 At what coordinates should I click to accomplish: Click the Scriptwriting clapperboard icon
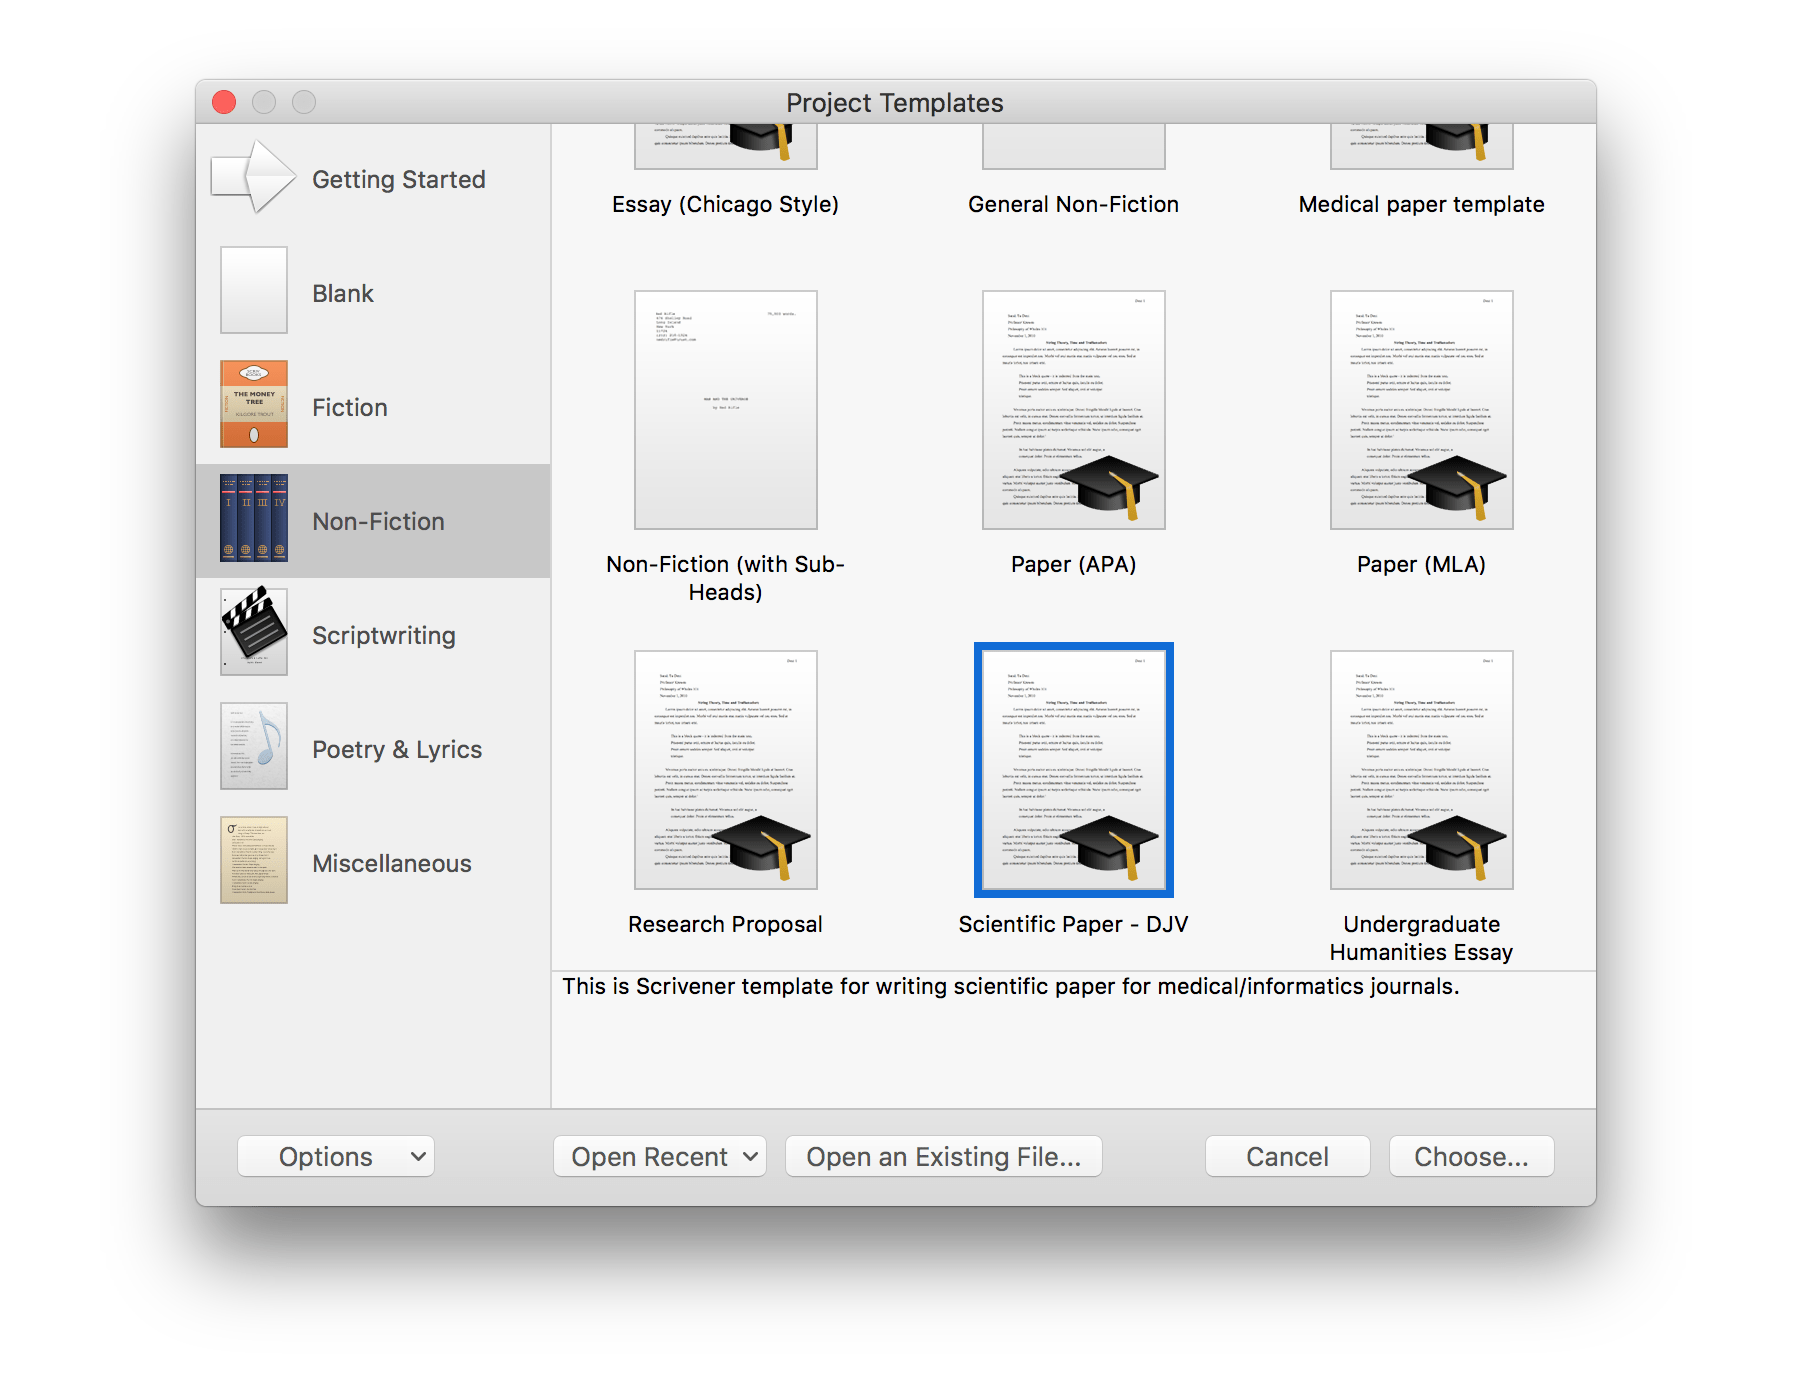(x=254, y=632)
